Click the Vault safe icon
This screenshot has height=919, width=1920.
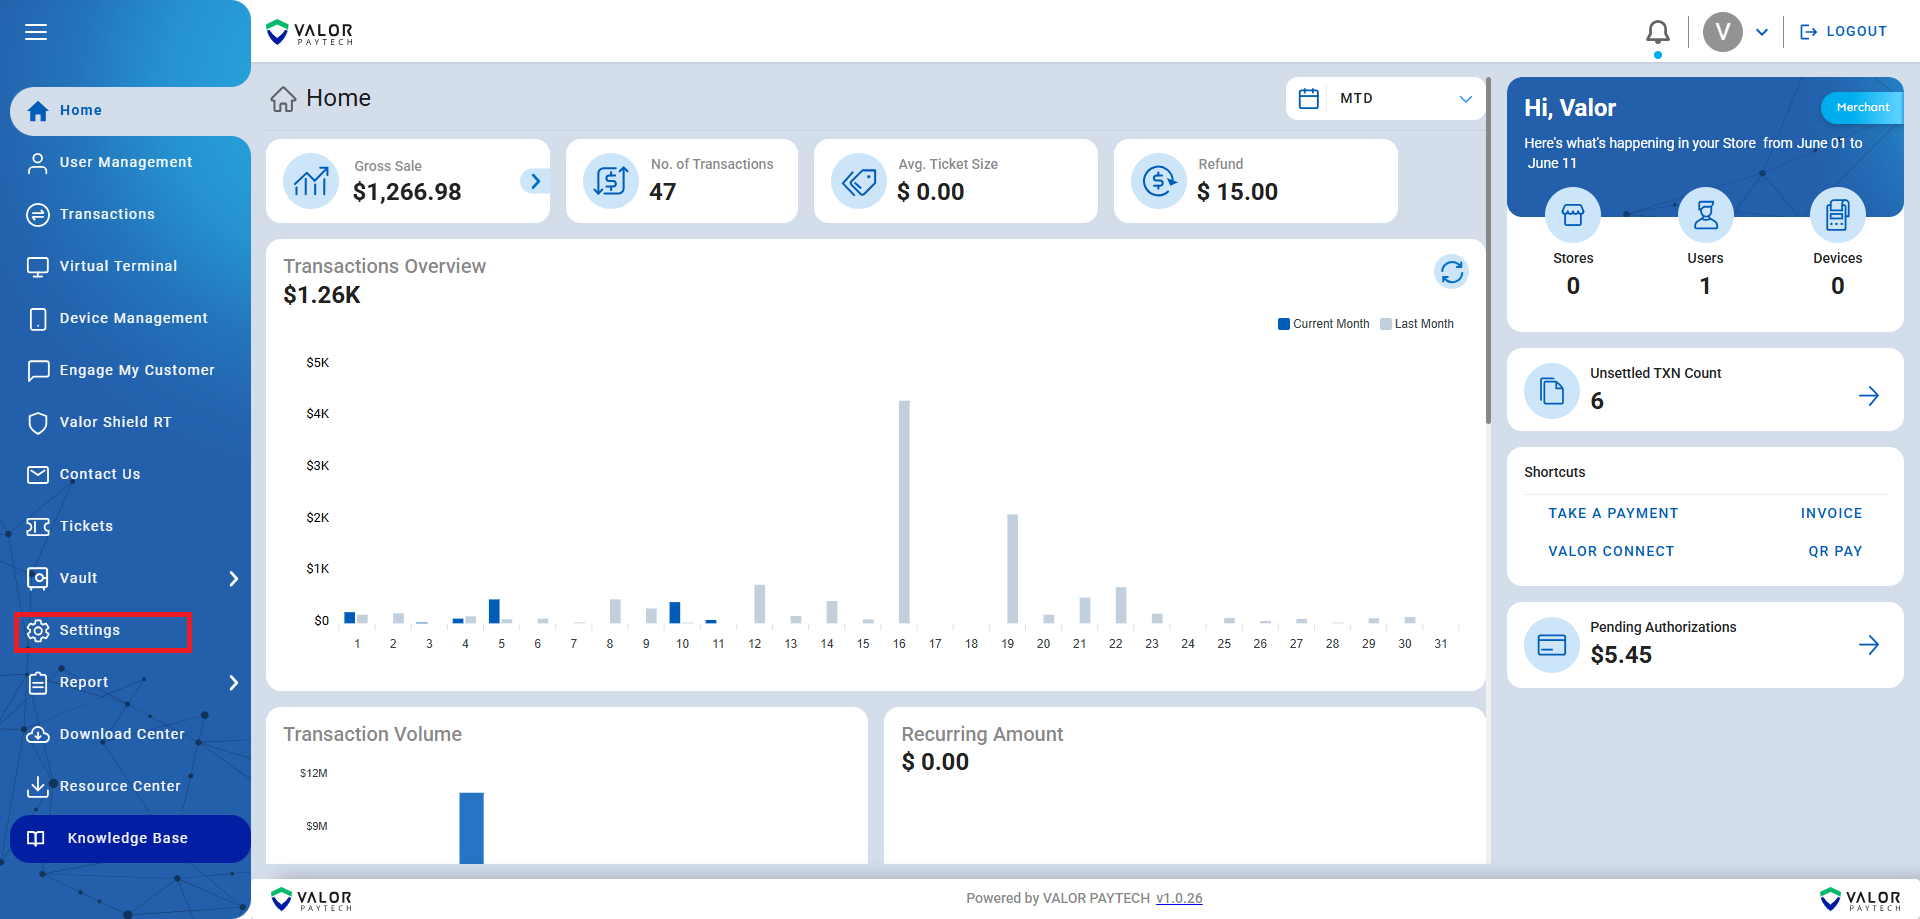coord(38,579)
